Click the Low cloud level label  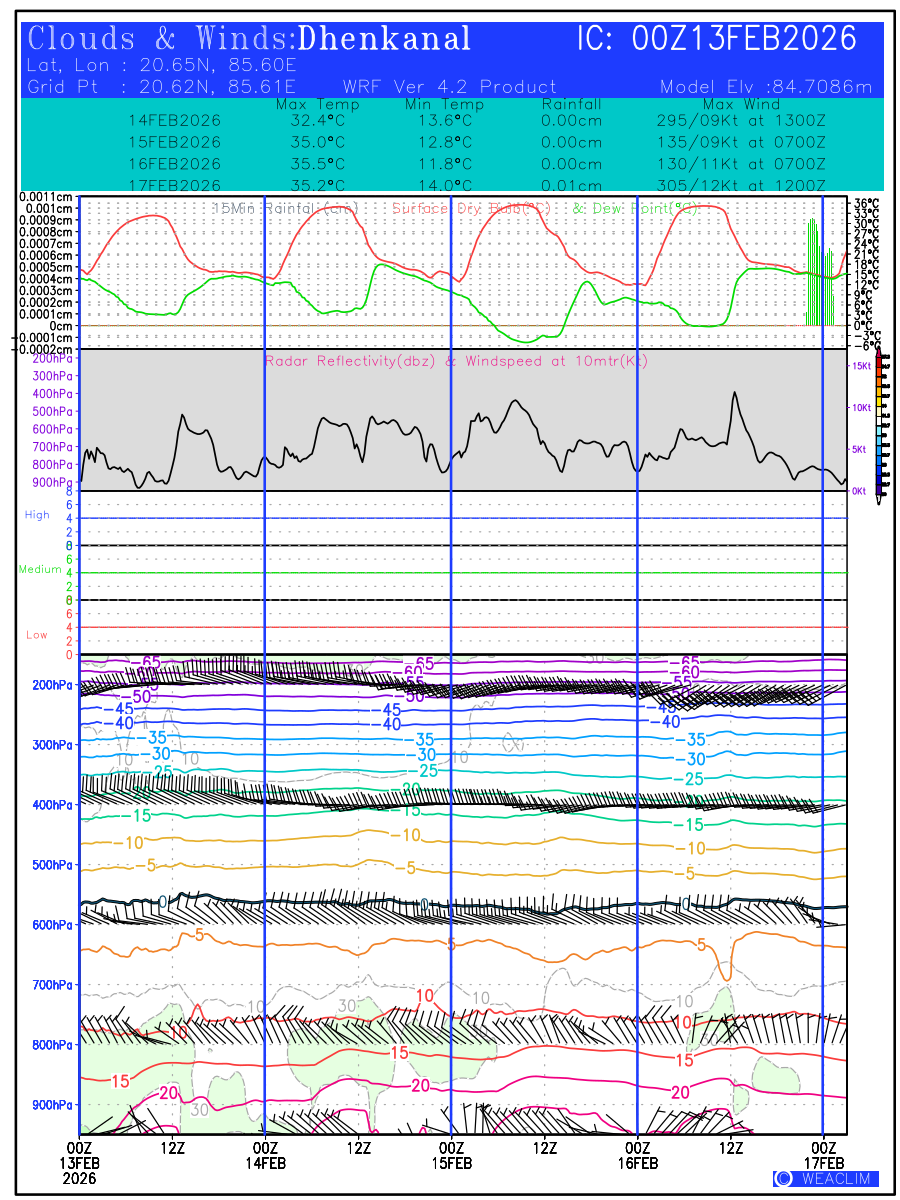click(37, 635)
